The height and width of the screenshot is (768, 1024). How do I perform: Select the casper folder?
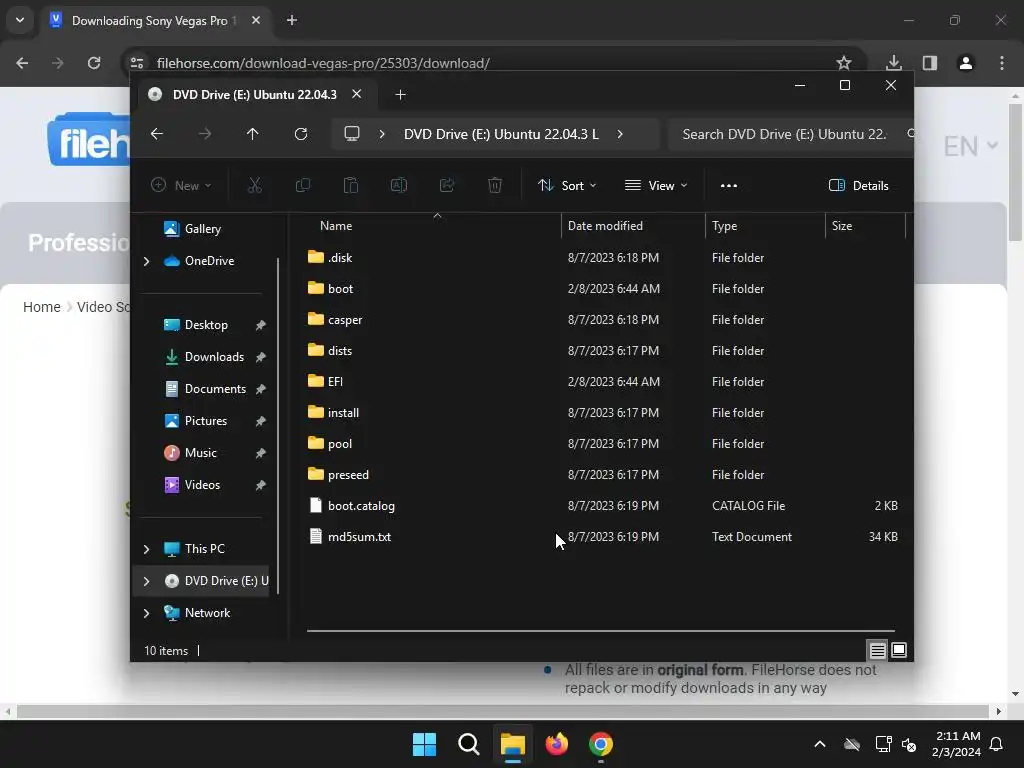coord(345,320)
